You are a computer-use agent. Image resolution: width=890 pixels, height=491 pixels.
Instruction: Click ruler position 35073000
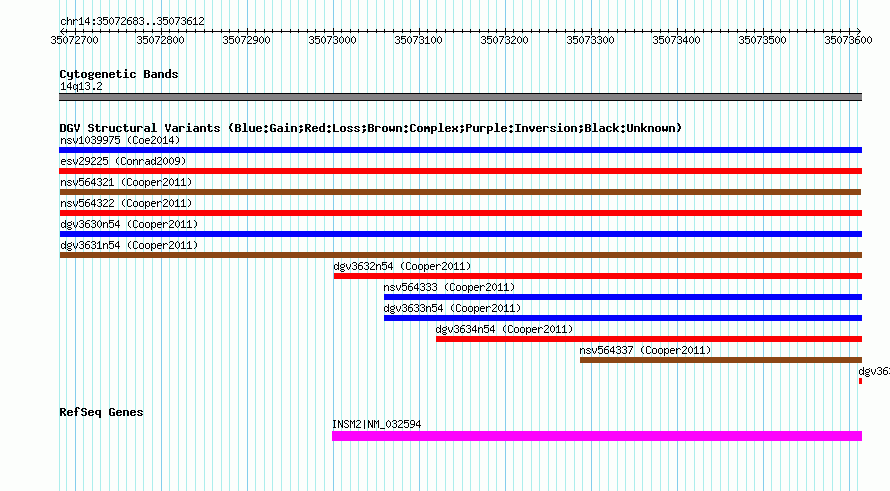point(332,40)
